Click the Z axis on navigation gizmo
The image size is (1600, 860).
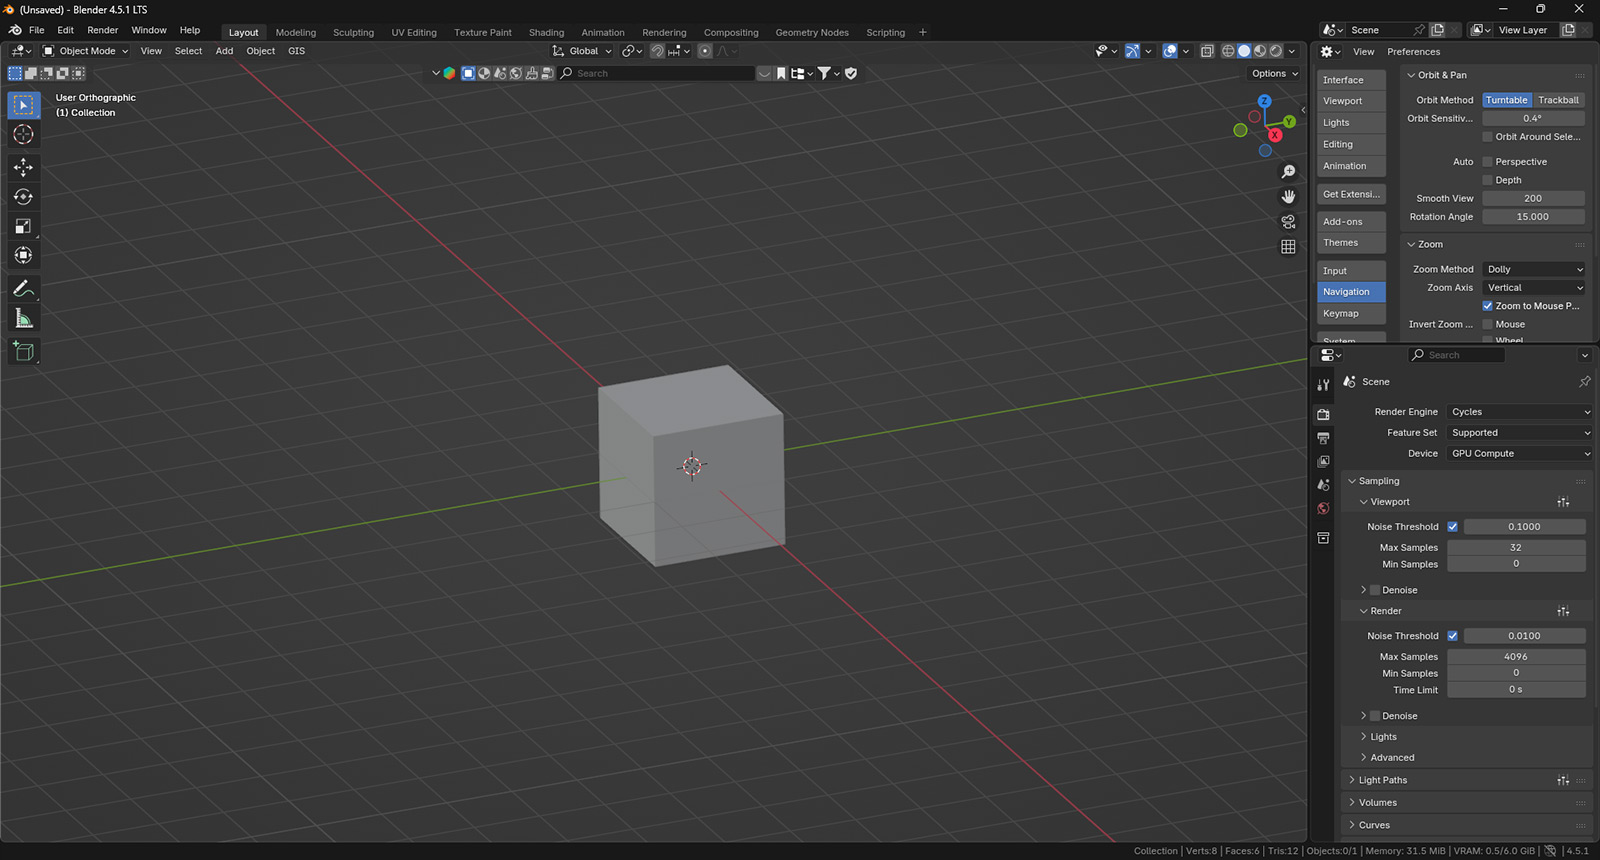[1264, 101]
